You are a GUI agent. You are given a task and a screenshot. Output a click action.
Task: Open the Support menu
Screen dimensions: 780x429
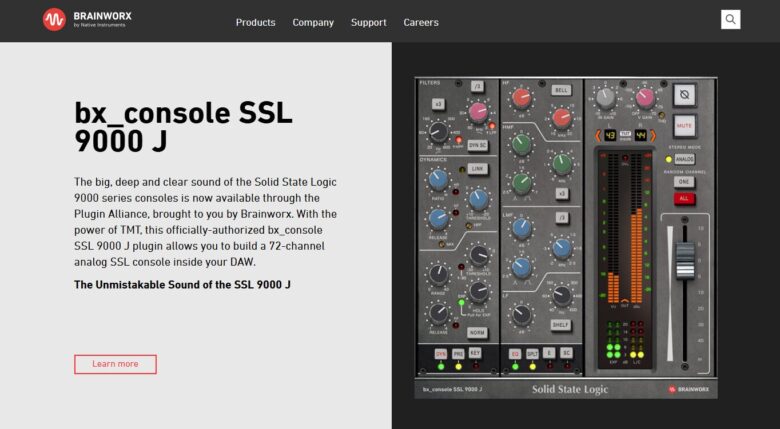tap(369, 22)
